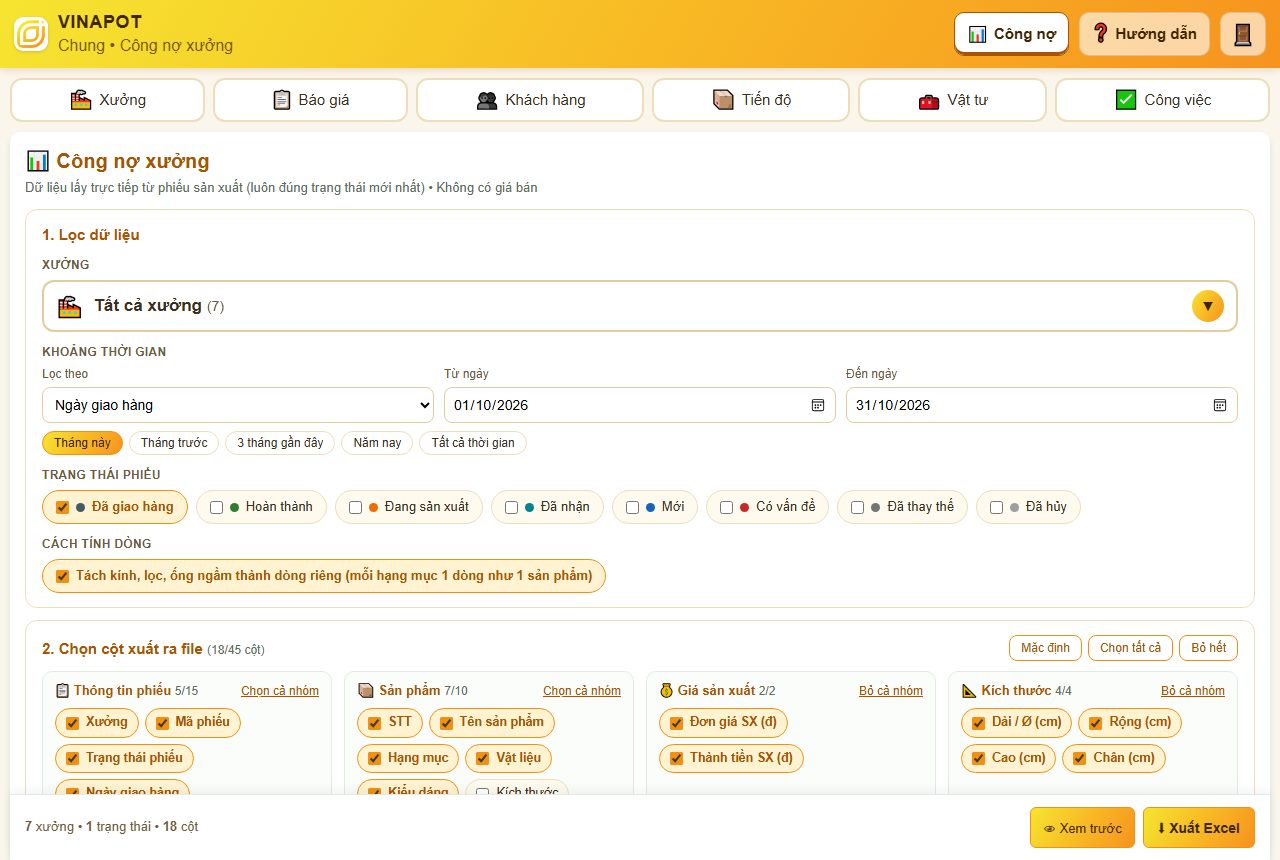Open the Hướng dẫn help button

coord(1144,34)
